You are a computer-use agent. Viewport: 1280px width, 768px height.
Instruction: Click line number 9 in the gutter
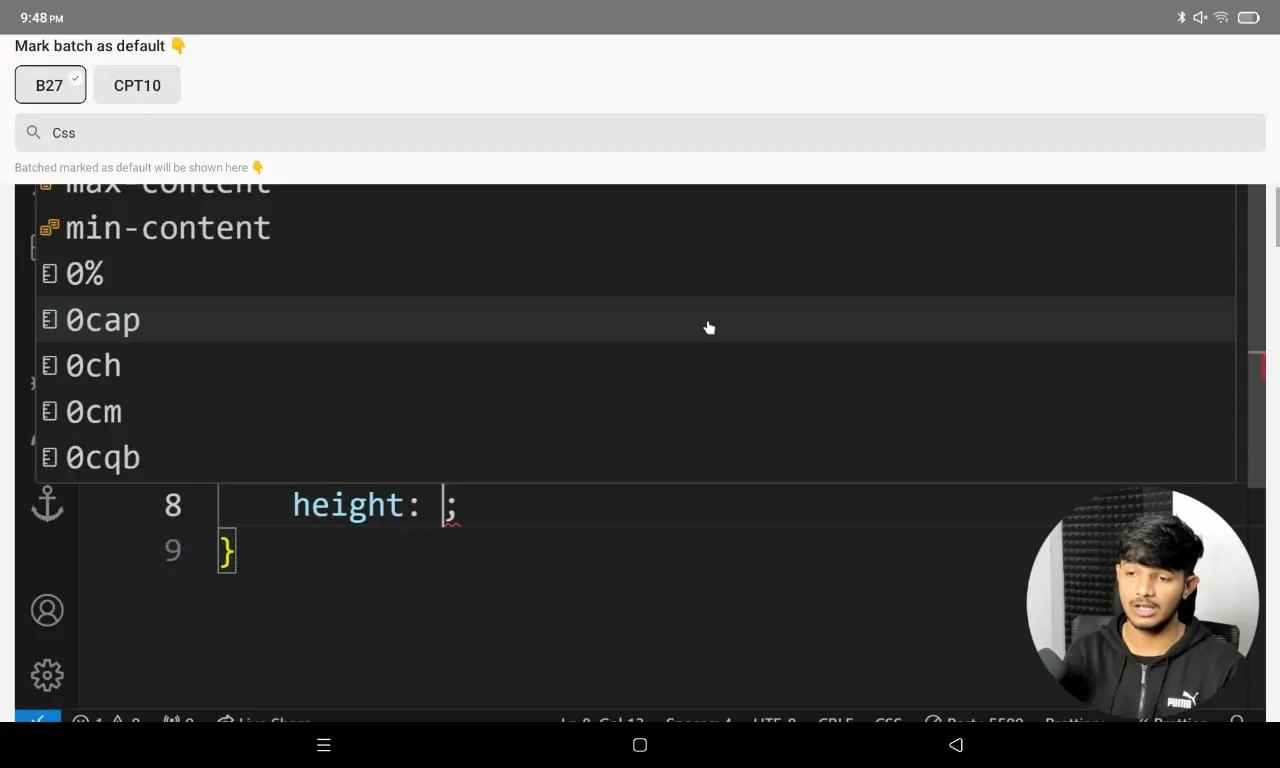173,551
